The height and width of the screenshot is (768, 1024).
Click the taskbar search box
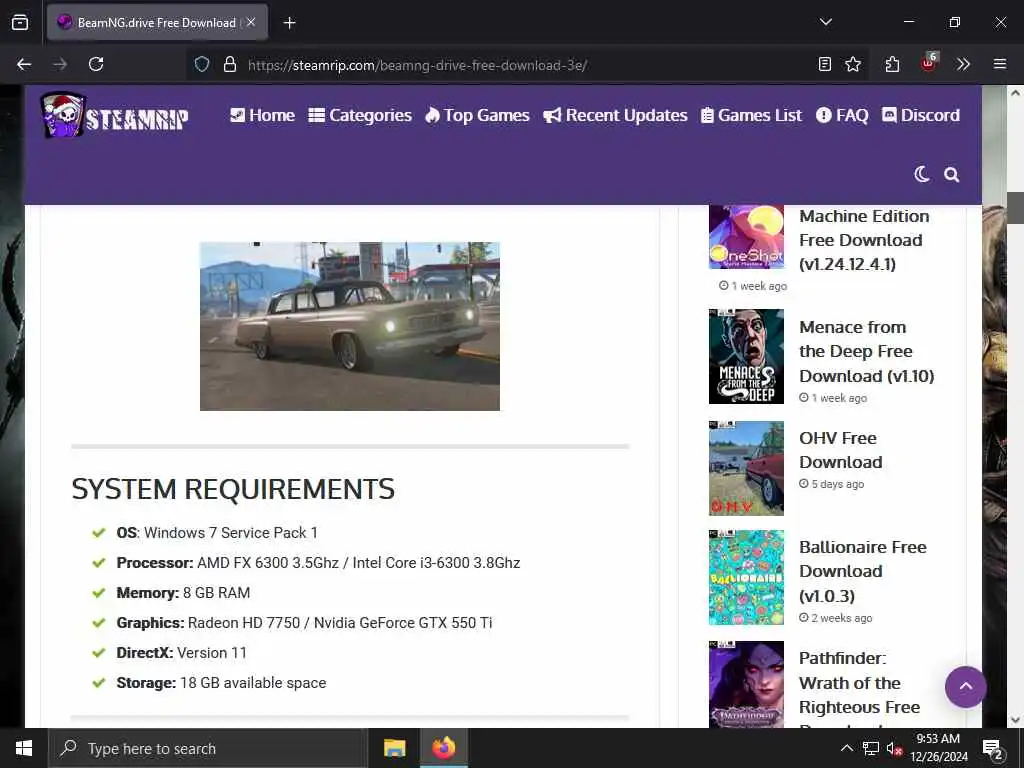[x=208, y=748]
